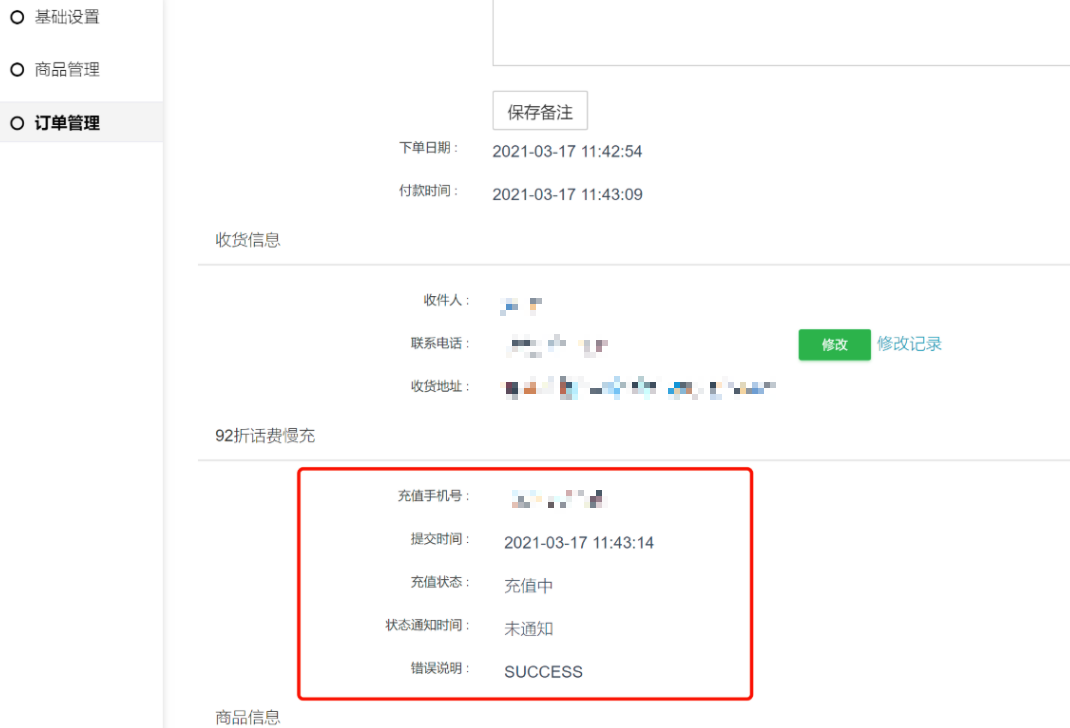Click the circle icon beside 基础设置
Screen dimensions: 1070x728
pyautogui.click(x=16, y=17)
